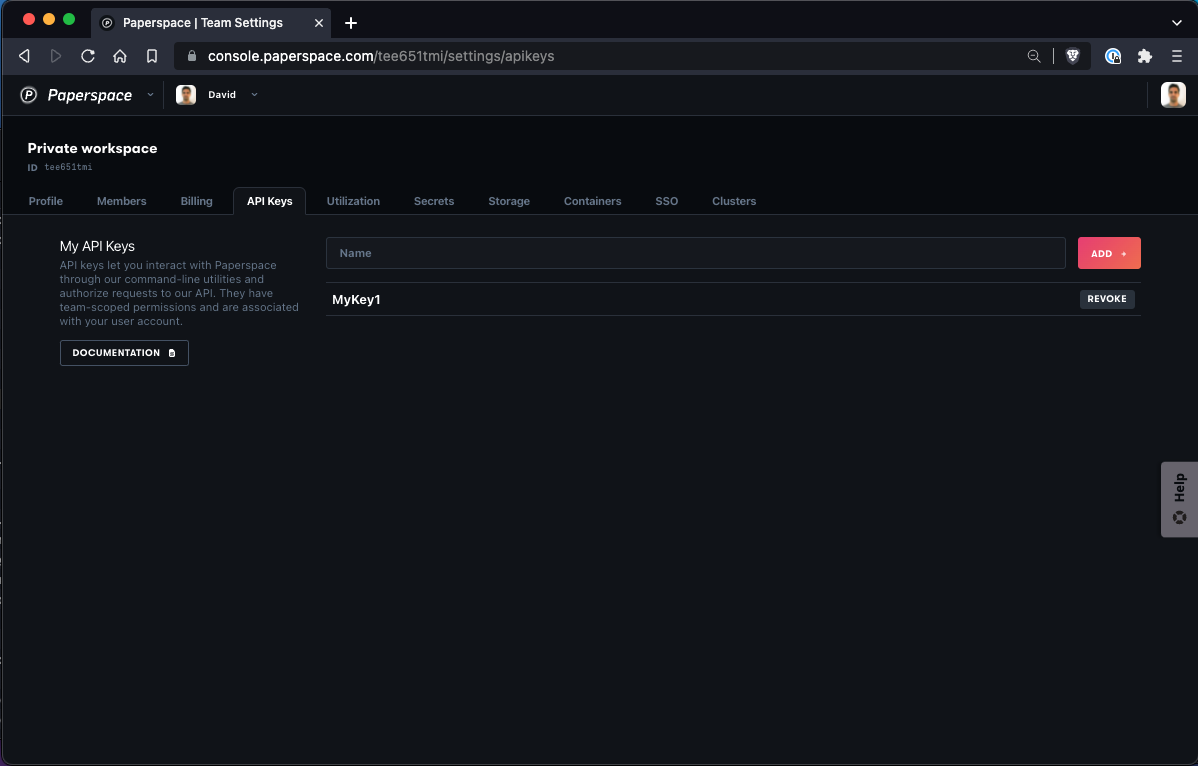Click the ADD button
This screenshot has height=766, width=1198.
coord(1109,253)
